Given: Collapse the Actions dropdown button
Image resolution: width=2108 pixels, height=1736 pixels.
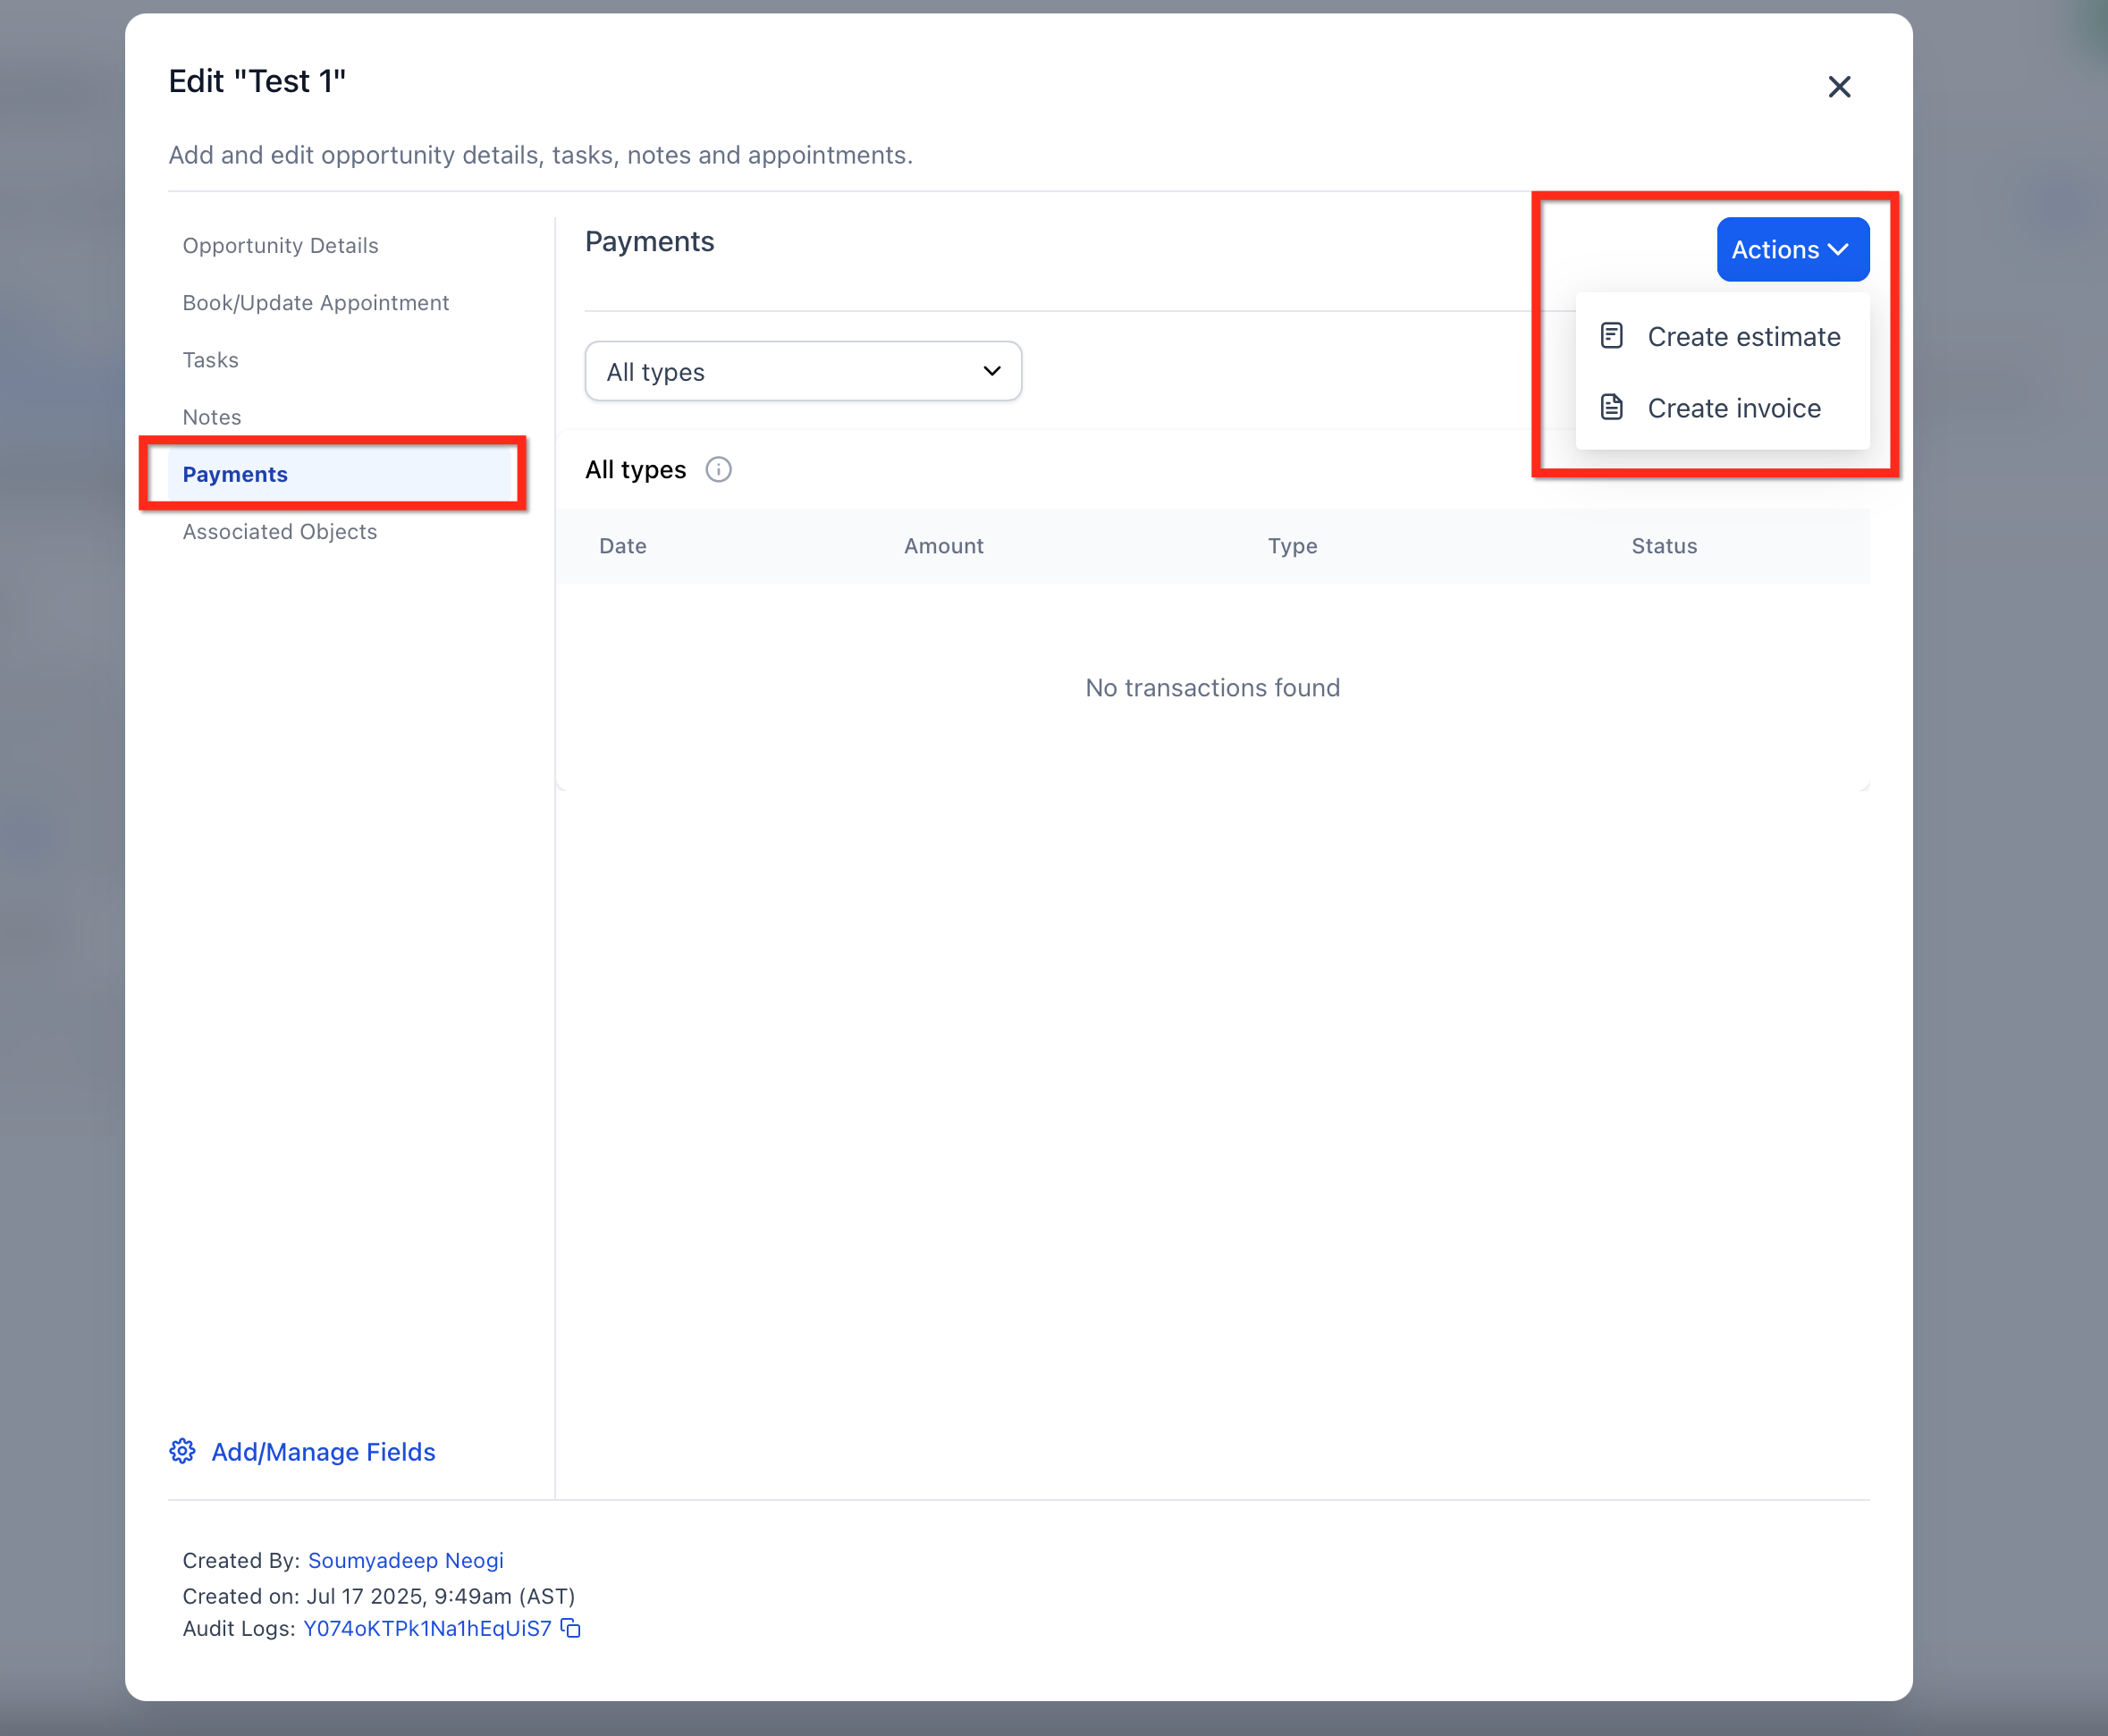Looking at the screenshot, I should 1792,249.
